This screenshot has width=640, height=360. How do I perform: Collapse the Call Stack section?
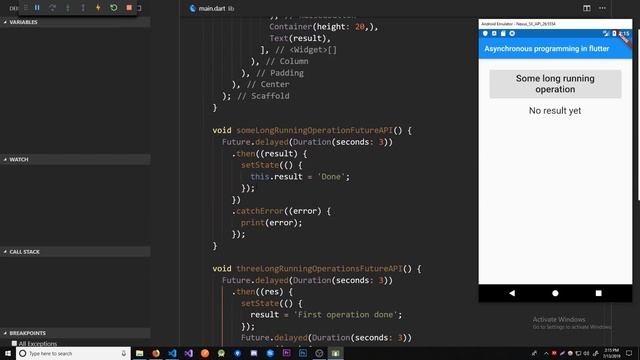click(x=75, y=252)
